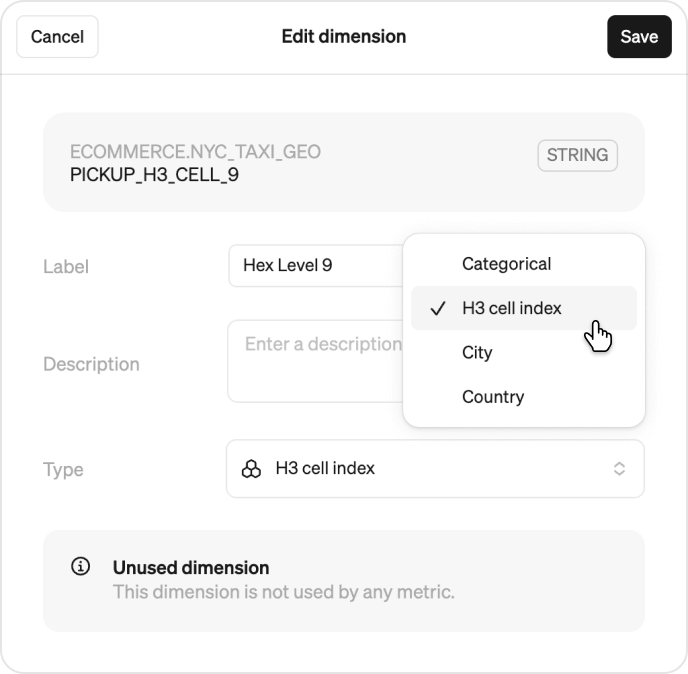
Task: Click the Edit dimension dialog title
Action: [344, 36]
